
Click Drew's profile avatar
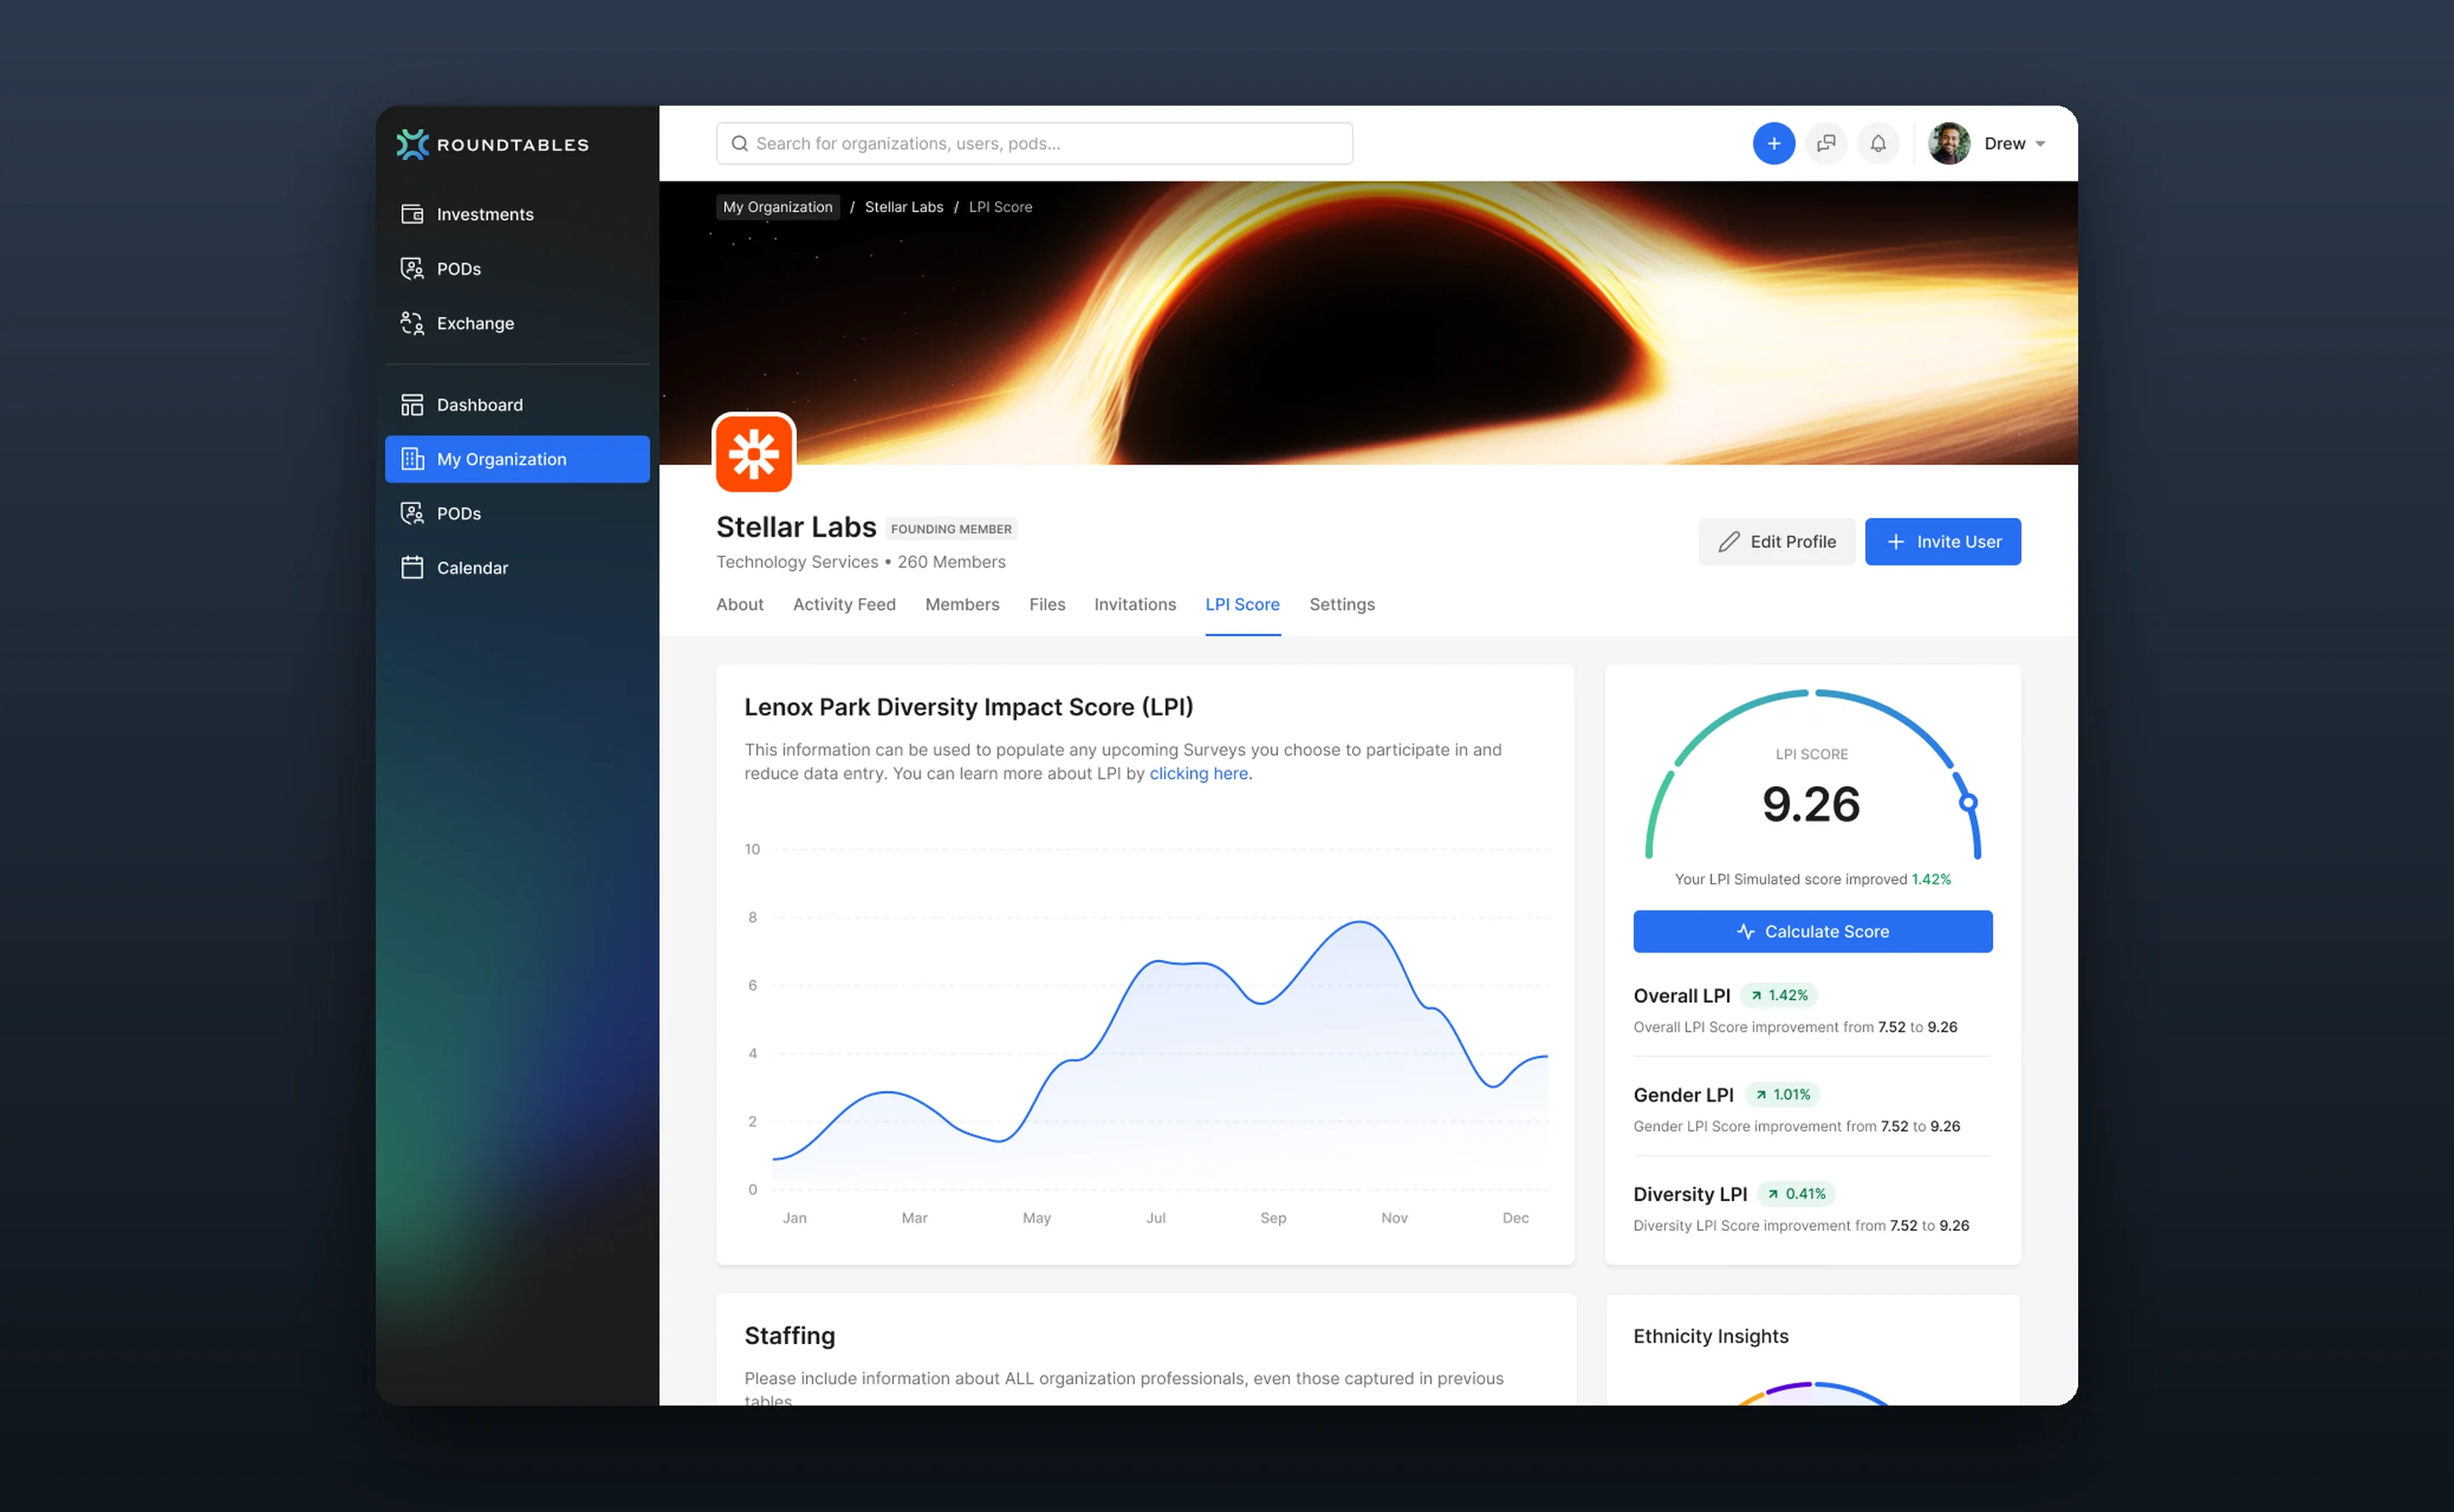1949,144
